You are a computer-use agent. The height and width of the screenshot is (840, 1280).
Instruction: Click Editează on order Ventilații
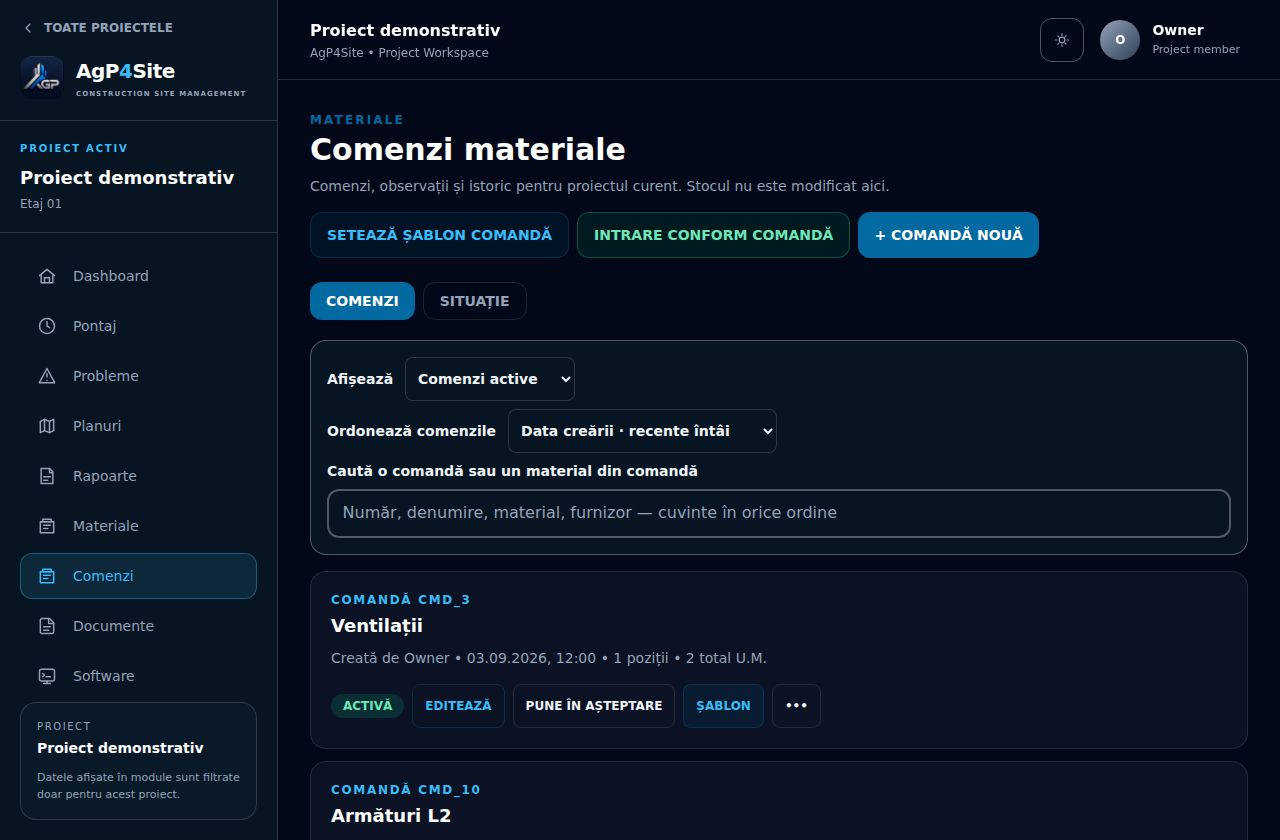coord(458,706)
